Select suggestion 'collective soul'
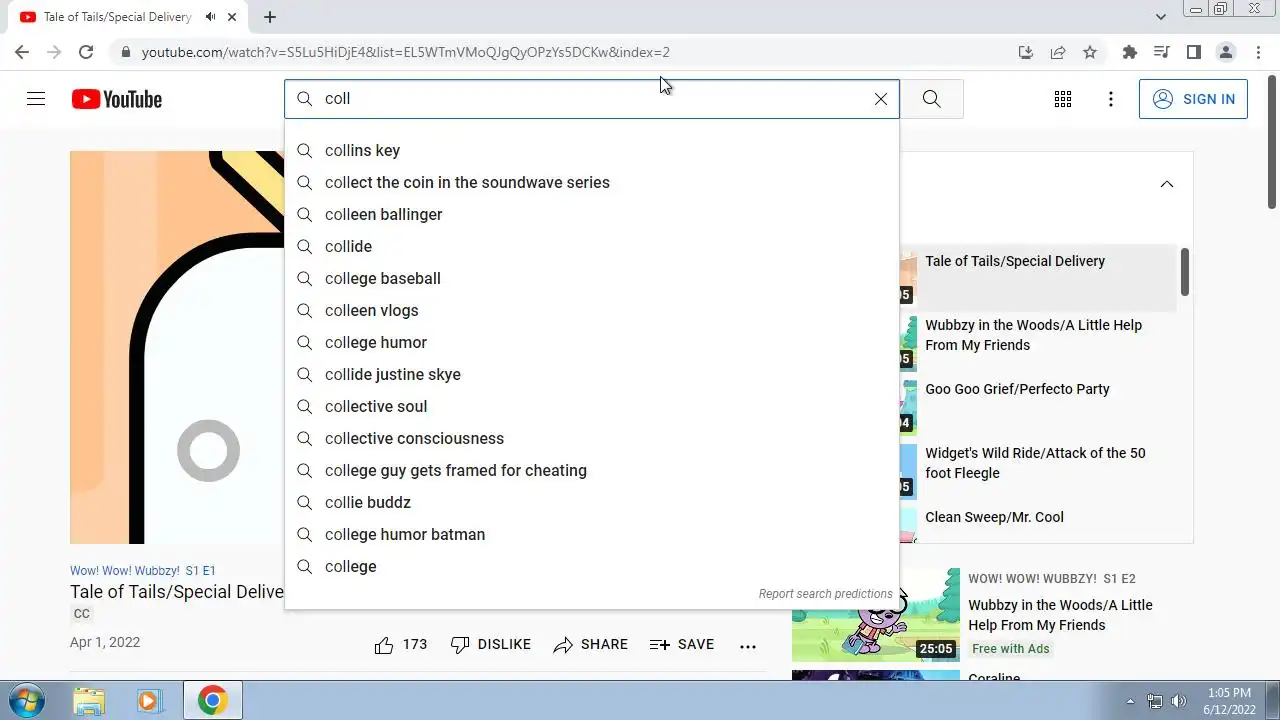1280x720 pixels. coord(592,406)
